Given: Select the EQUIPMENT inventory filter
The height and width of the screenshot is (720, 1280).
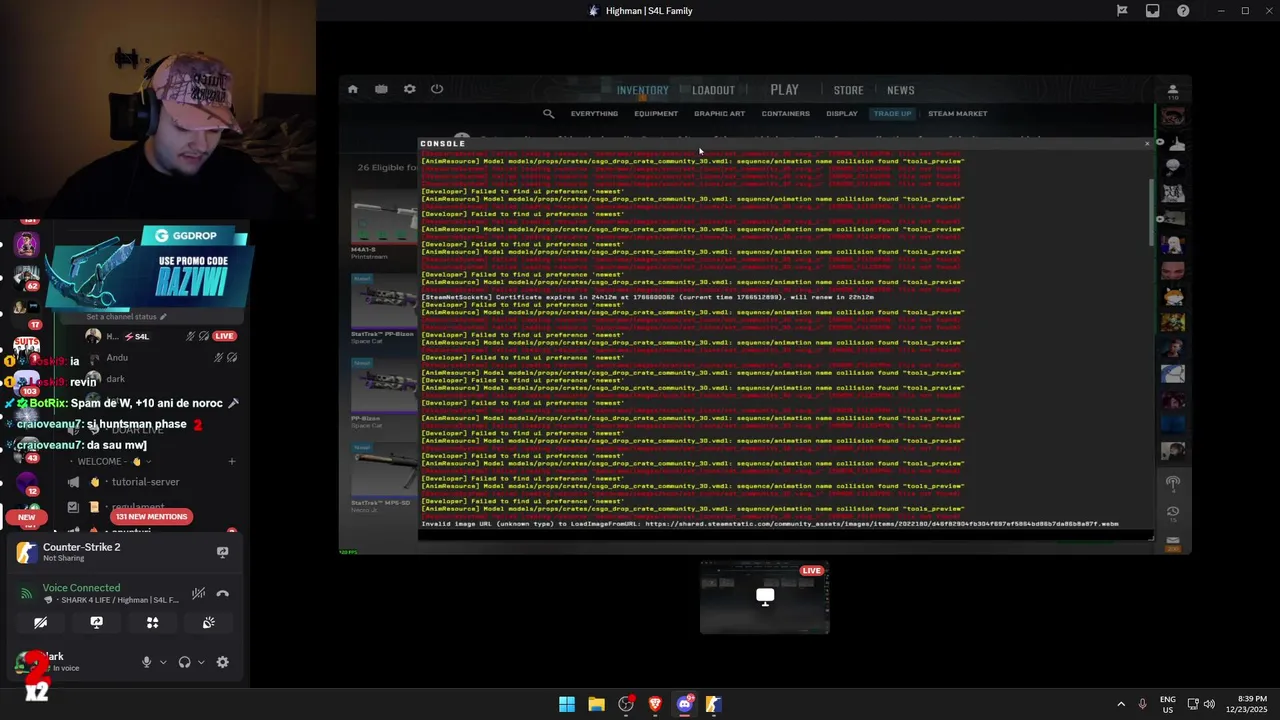Looking at the screenshot, I should tap(656, 114).
